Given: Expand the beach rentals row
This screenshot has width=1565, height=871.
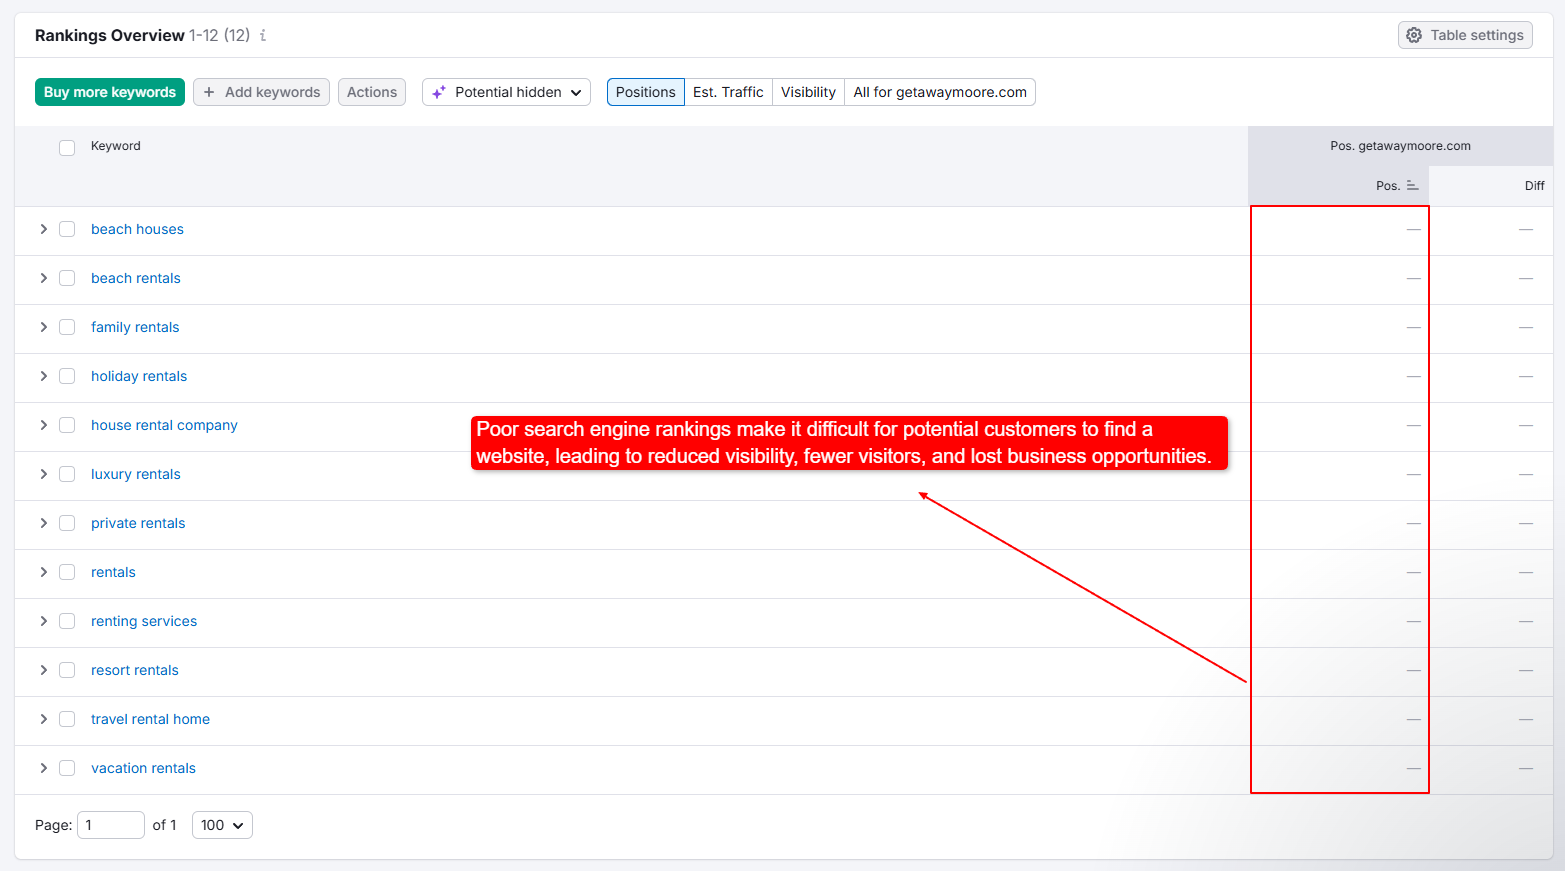Looking at the screenshot, I should click(43, 278).
